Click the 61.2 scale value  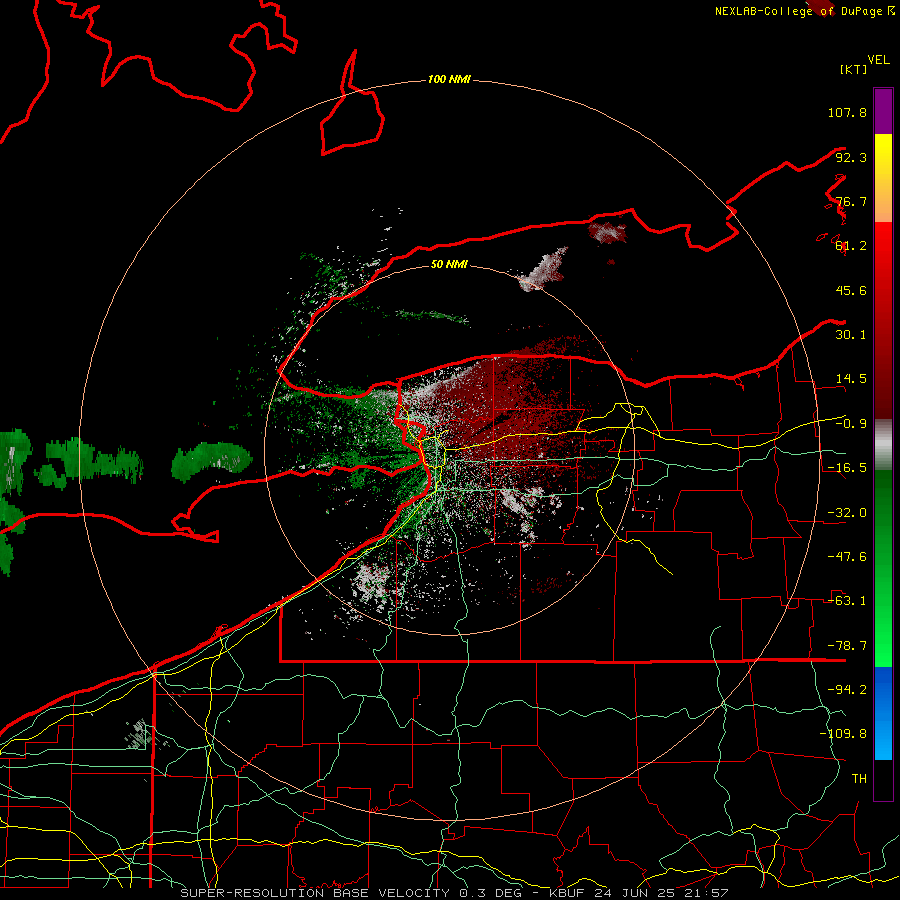[x=851, y=246]
